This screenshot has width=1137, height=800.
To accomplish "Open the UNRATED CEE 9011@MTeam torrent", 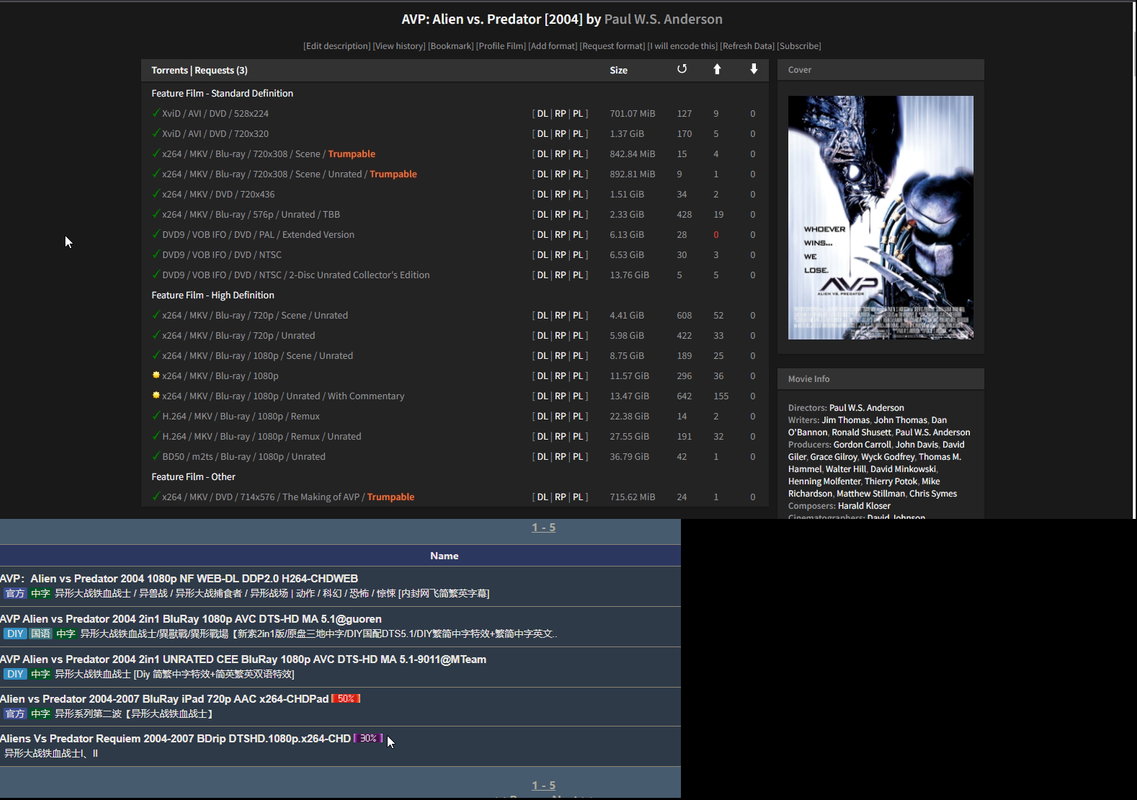I will (243, 659).
